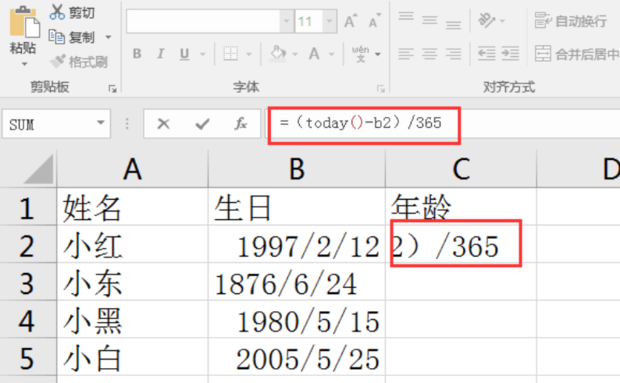
Task: Toggle wrap text (自动换行)
Action: click(x=571, y=21)
